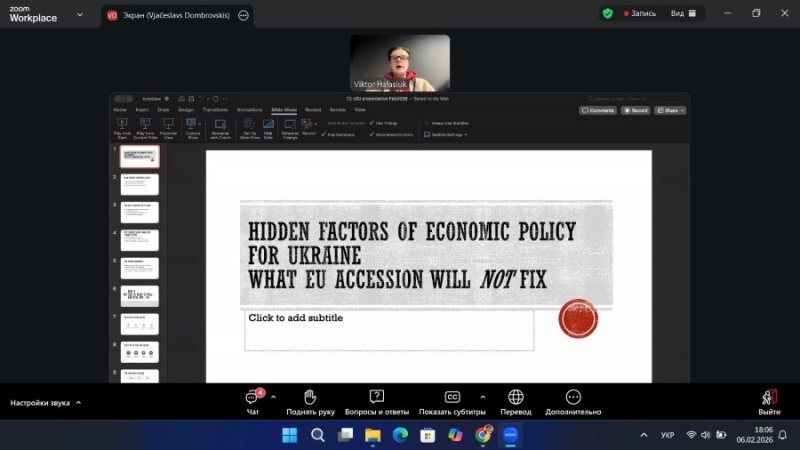Click the green encryption shield icon
Viewport: 800px width, 450px height.
click(607, 13)
